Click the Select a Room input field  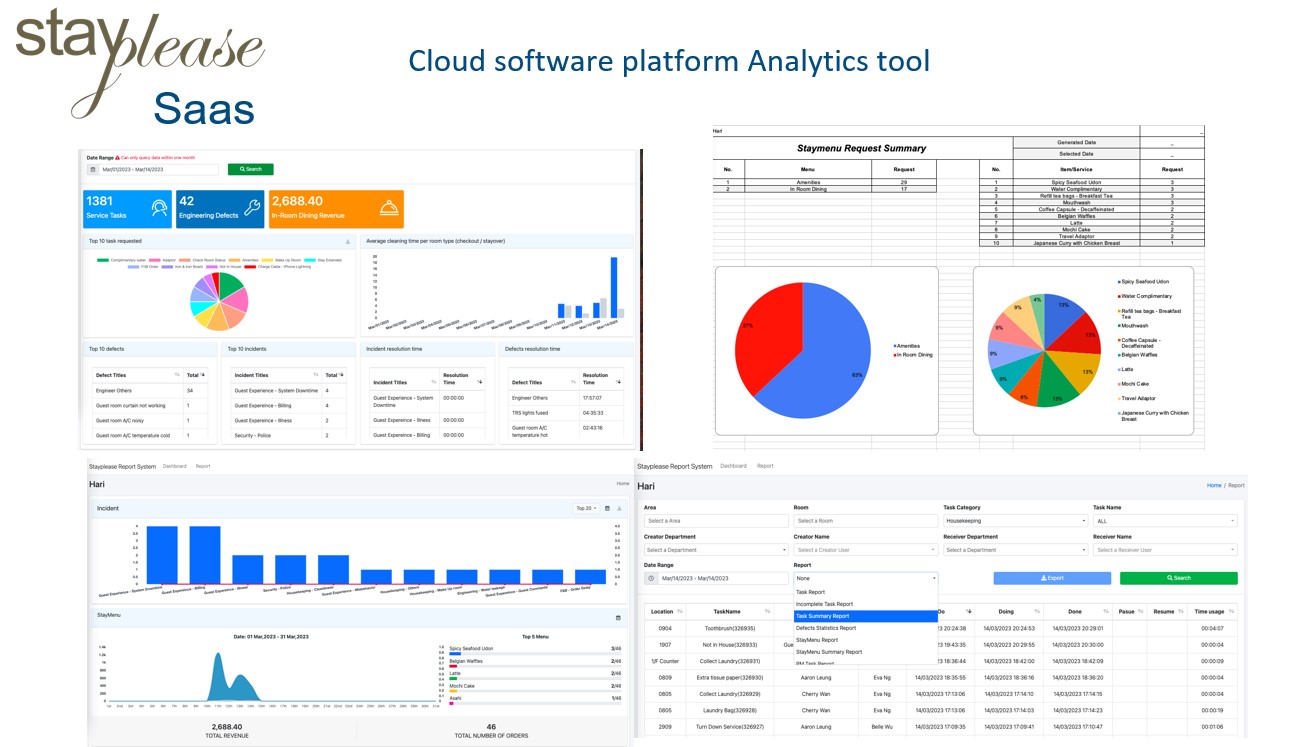click(x=865, y=521)
